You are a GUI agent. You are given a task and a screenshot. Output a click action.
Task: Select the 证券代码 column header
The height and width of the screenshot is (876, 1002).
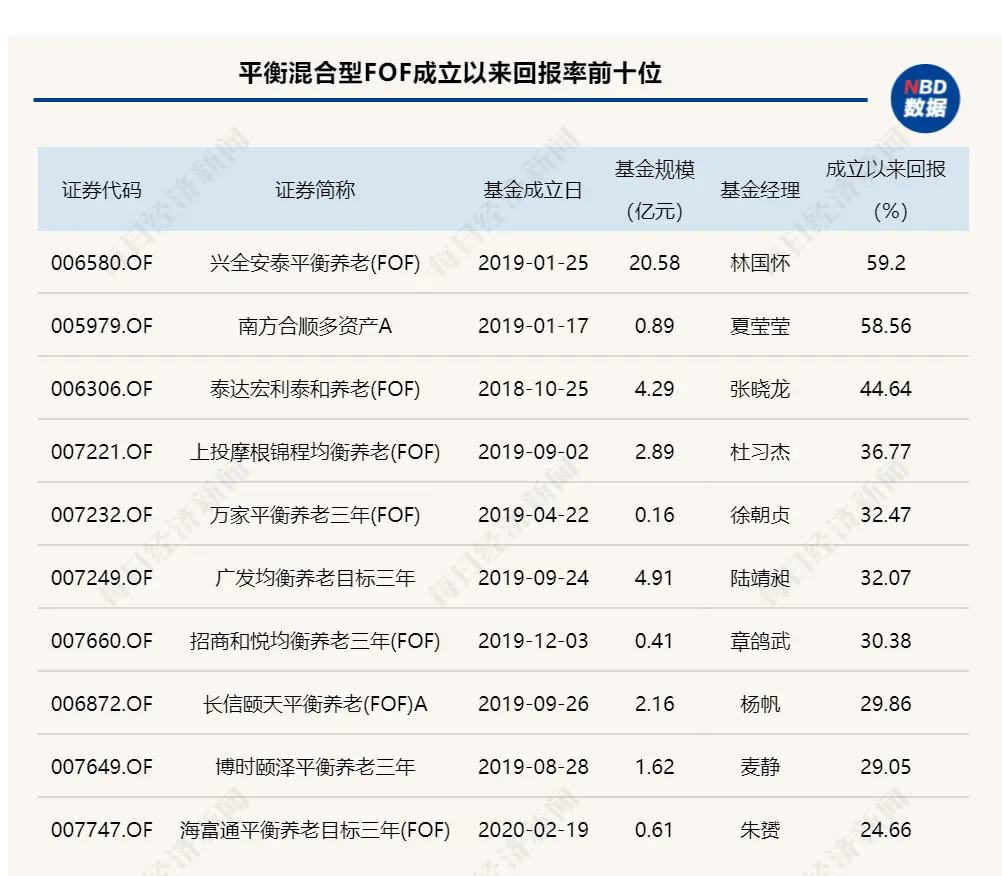102,190
